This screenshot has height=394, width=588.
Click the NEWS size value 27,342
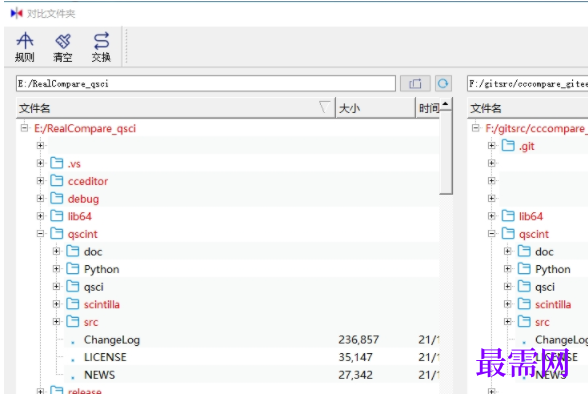[355, 375]
